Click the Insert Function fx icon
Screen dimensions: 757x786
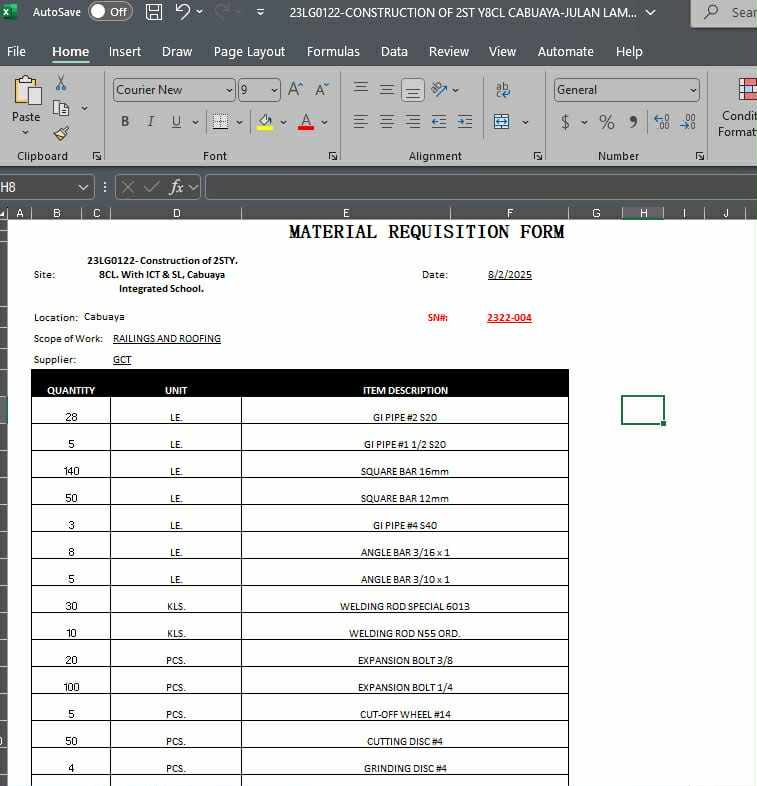[x=176, y=186]
